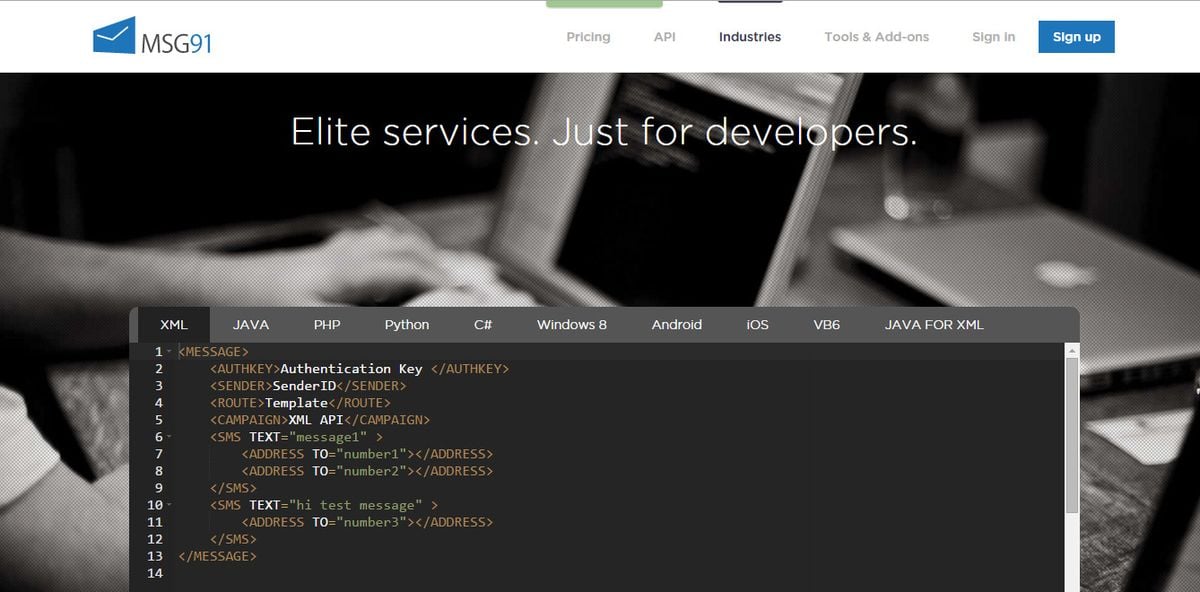The width and height of the screenshot is (1200, 592).
Task: Choose the VB6 sample tab
Action: coord(826,324)
